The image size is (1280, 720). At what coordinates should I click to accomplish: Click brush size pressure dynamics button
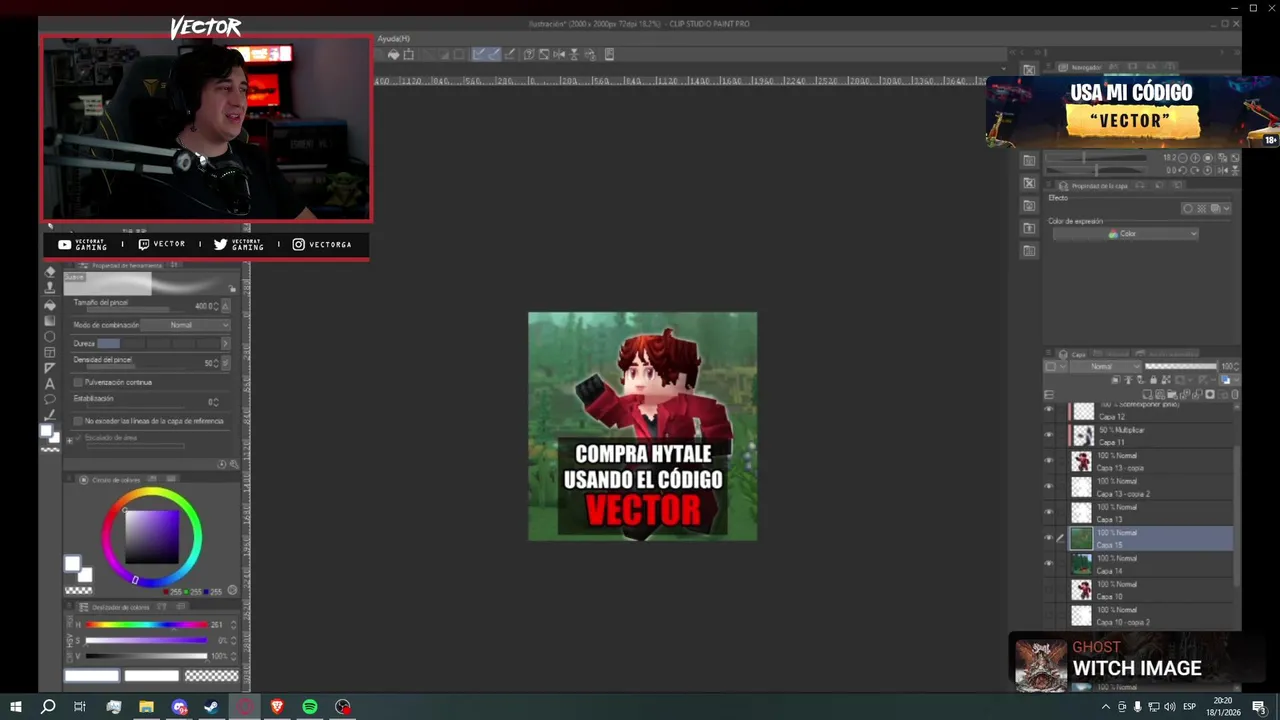tap(226, 306)
